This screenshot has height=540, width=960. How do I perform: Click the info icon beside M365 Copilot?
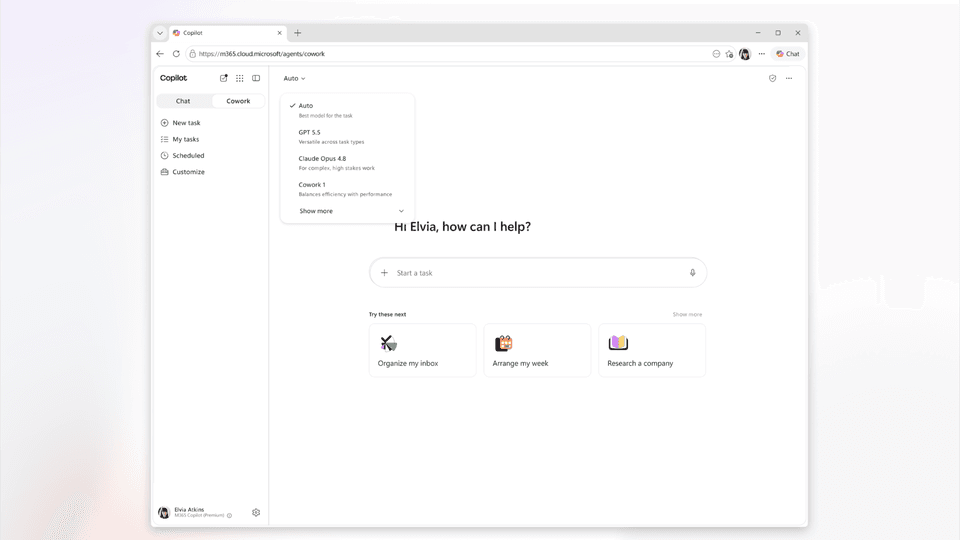point(230,516)
